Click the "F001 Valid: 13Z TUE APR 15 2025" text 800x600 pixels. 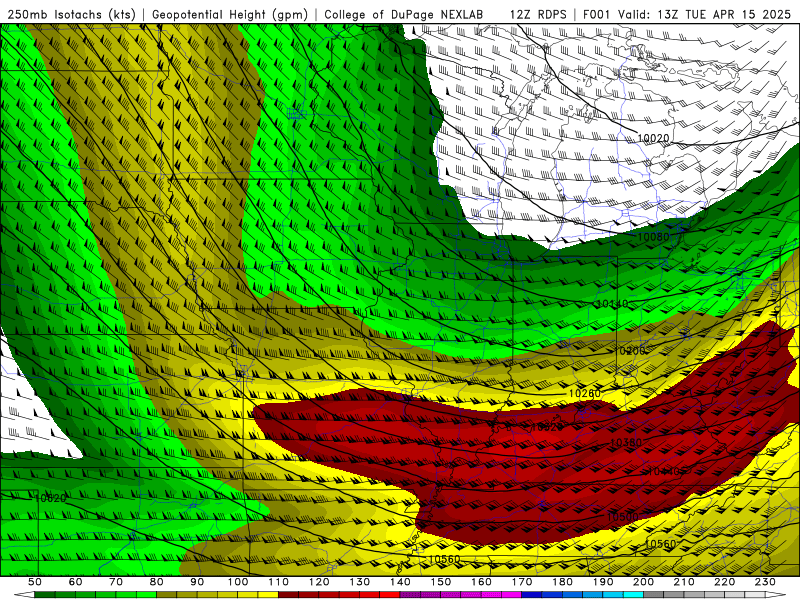click(686, 14)
